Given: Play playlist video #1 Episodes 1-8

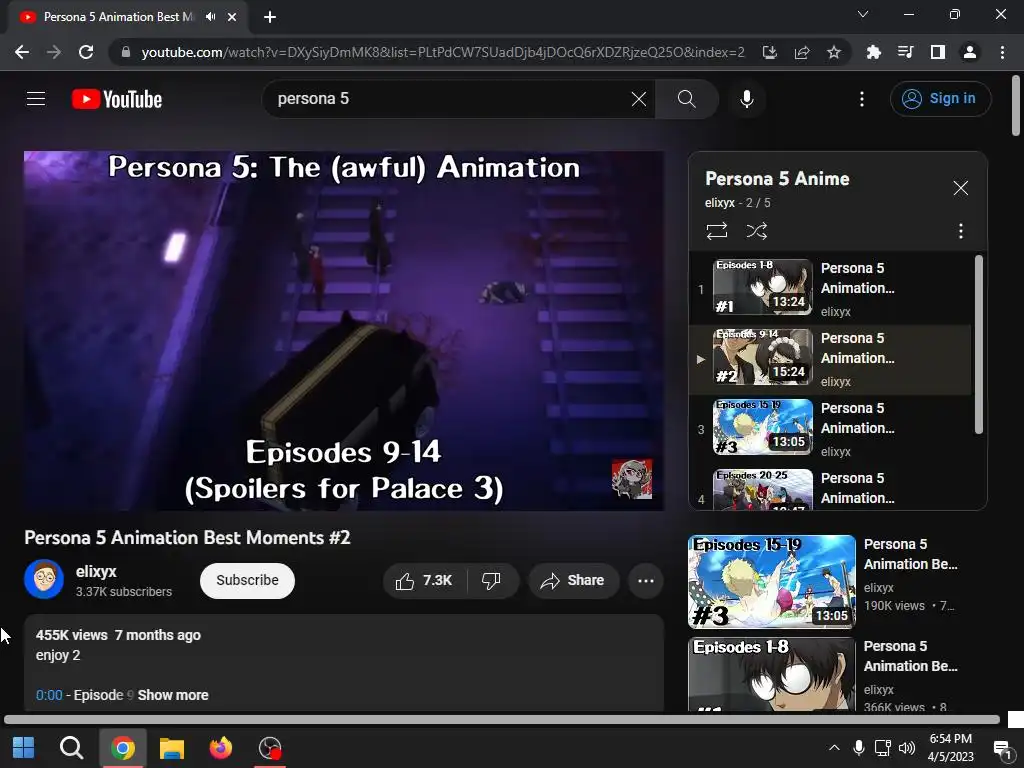Looking at the screenshot, I should pos(829,289).
